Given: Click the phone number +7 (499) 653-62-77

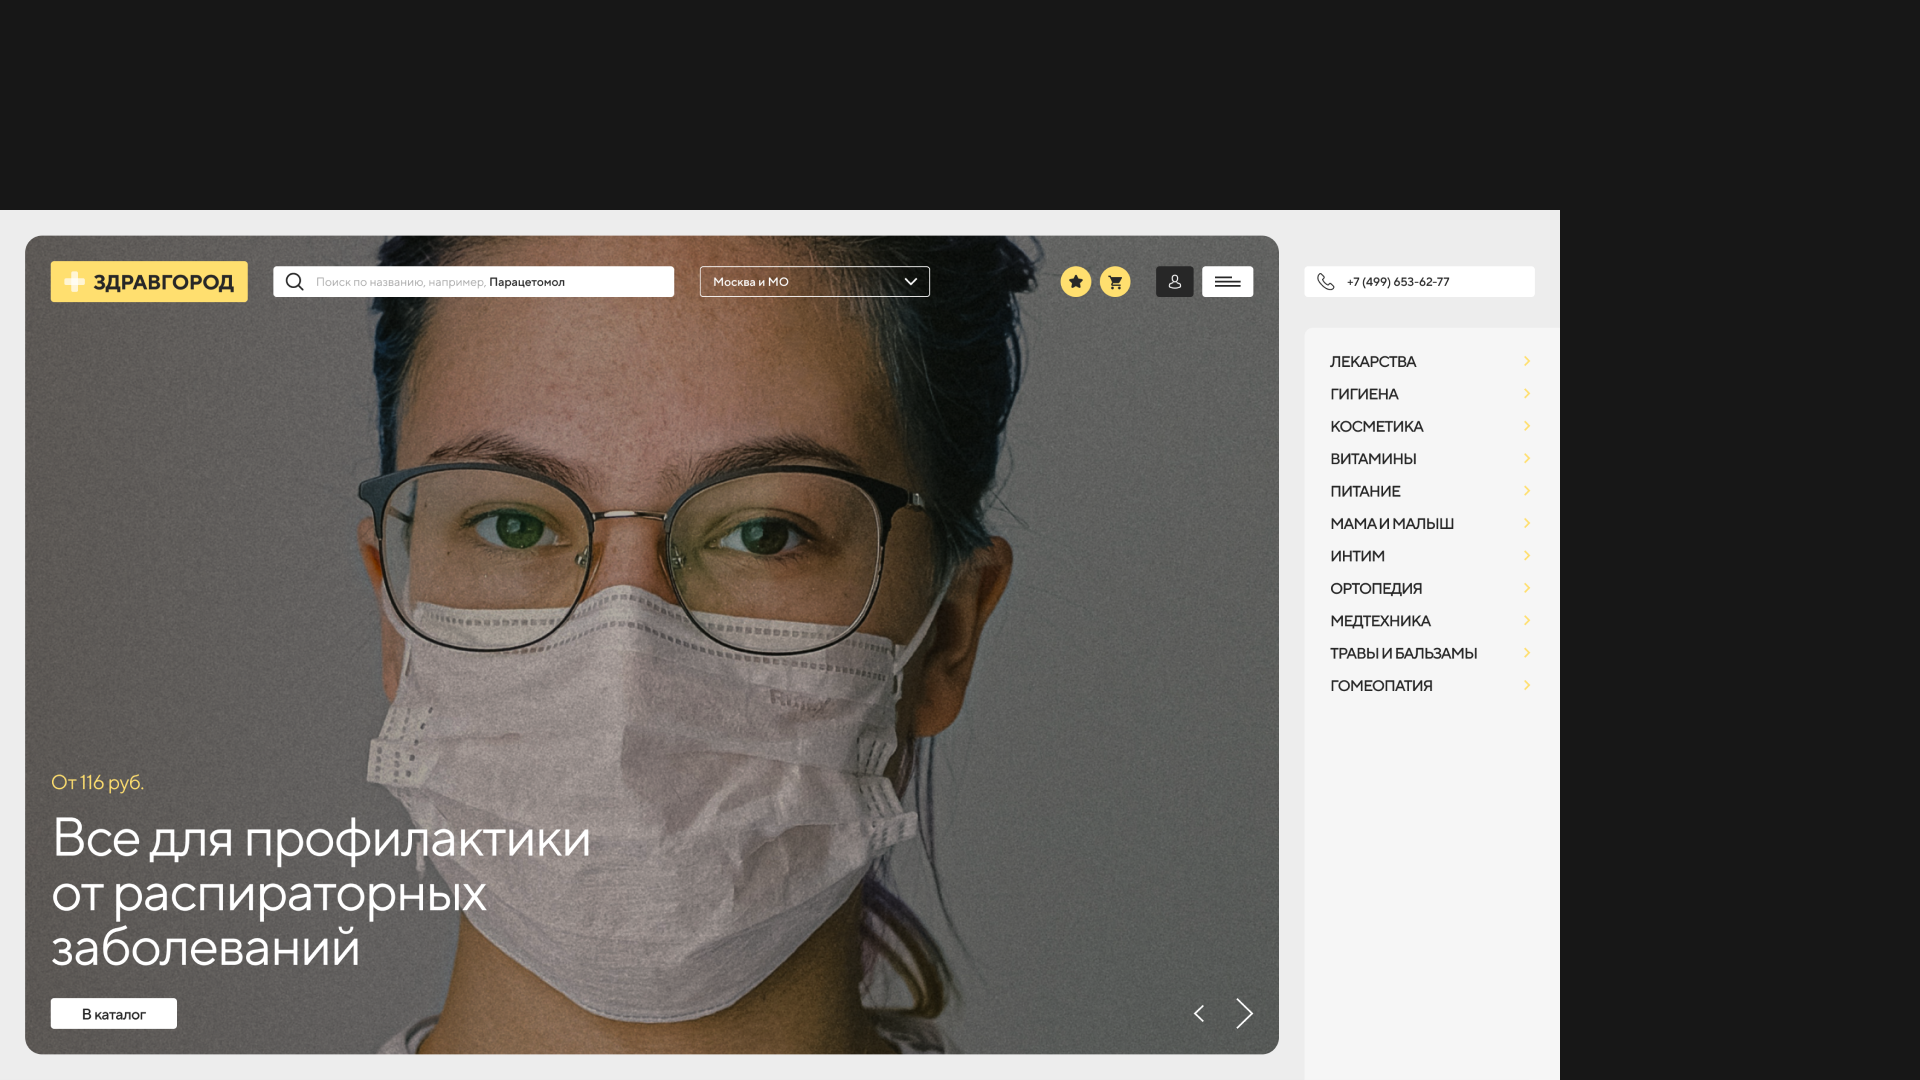Looking at the screenshot, I should pos(1397,282).
